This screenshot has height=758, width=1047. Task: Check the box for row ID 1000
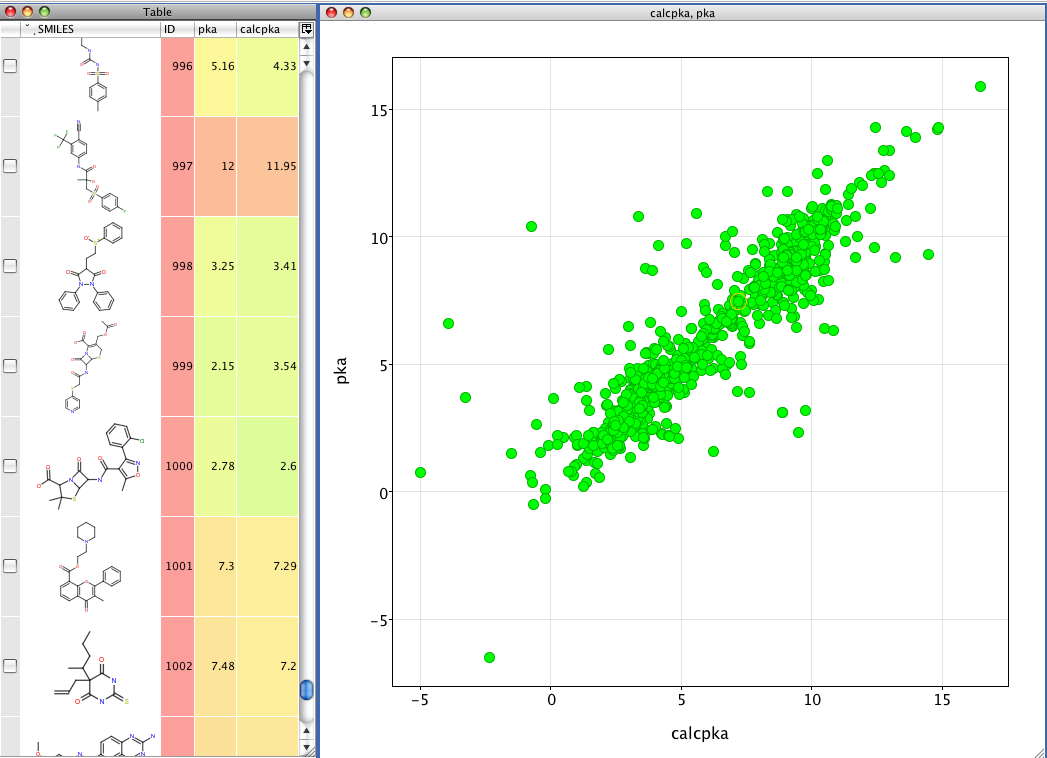(x=10, y=465)
